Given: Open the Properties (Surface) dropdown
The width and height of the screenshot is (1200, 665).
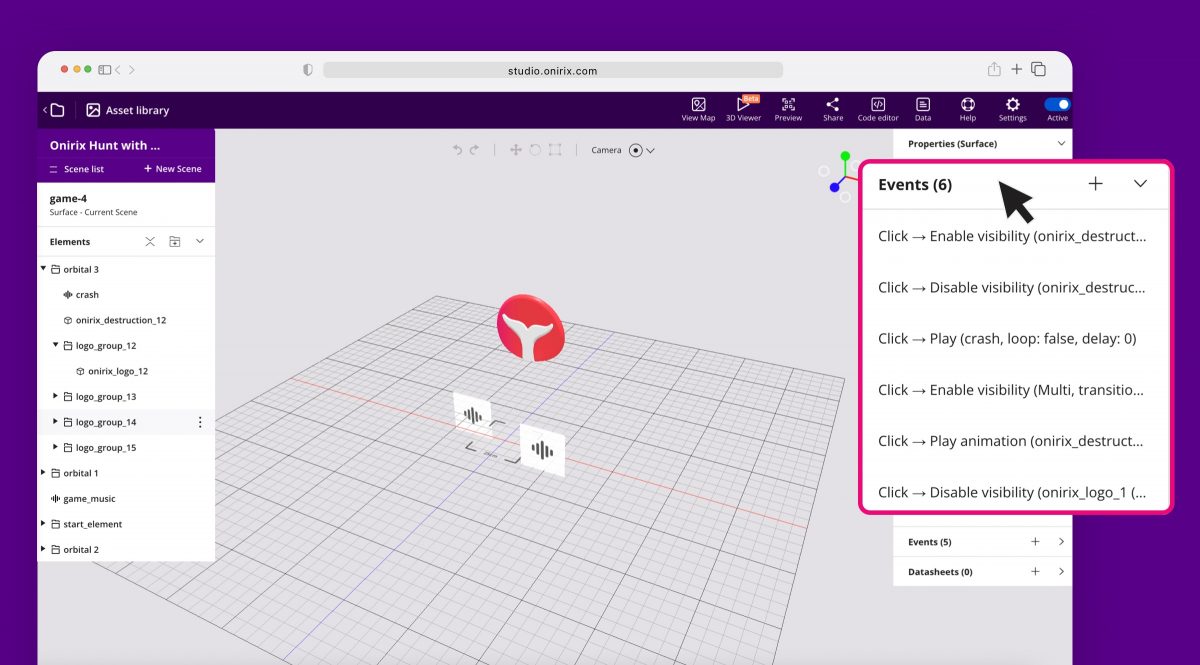Looking at the screenshot, I should tap(1062, 143).
